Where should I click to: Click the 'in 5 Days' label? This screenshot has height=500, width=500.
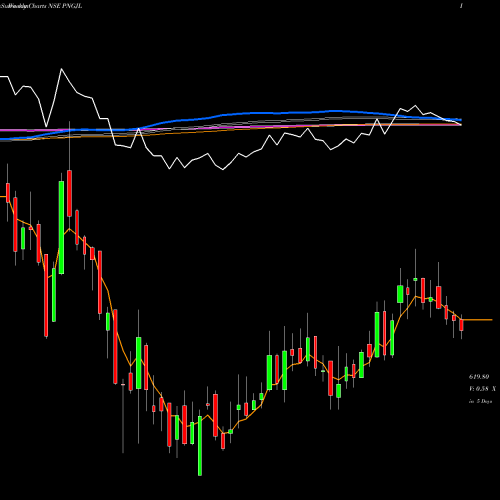(480, 401)
